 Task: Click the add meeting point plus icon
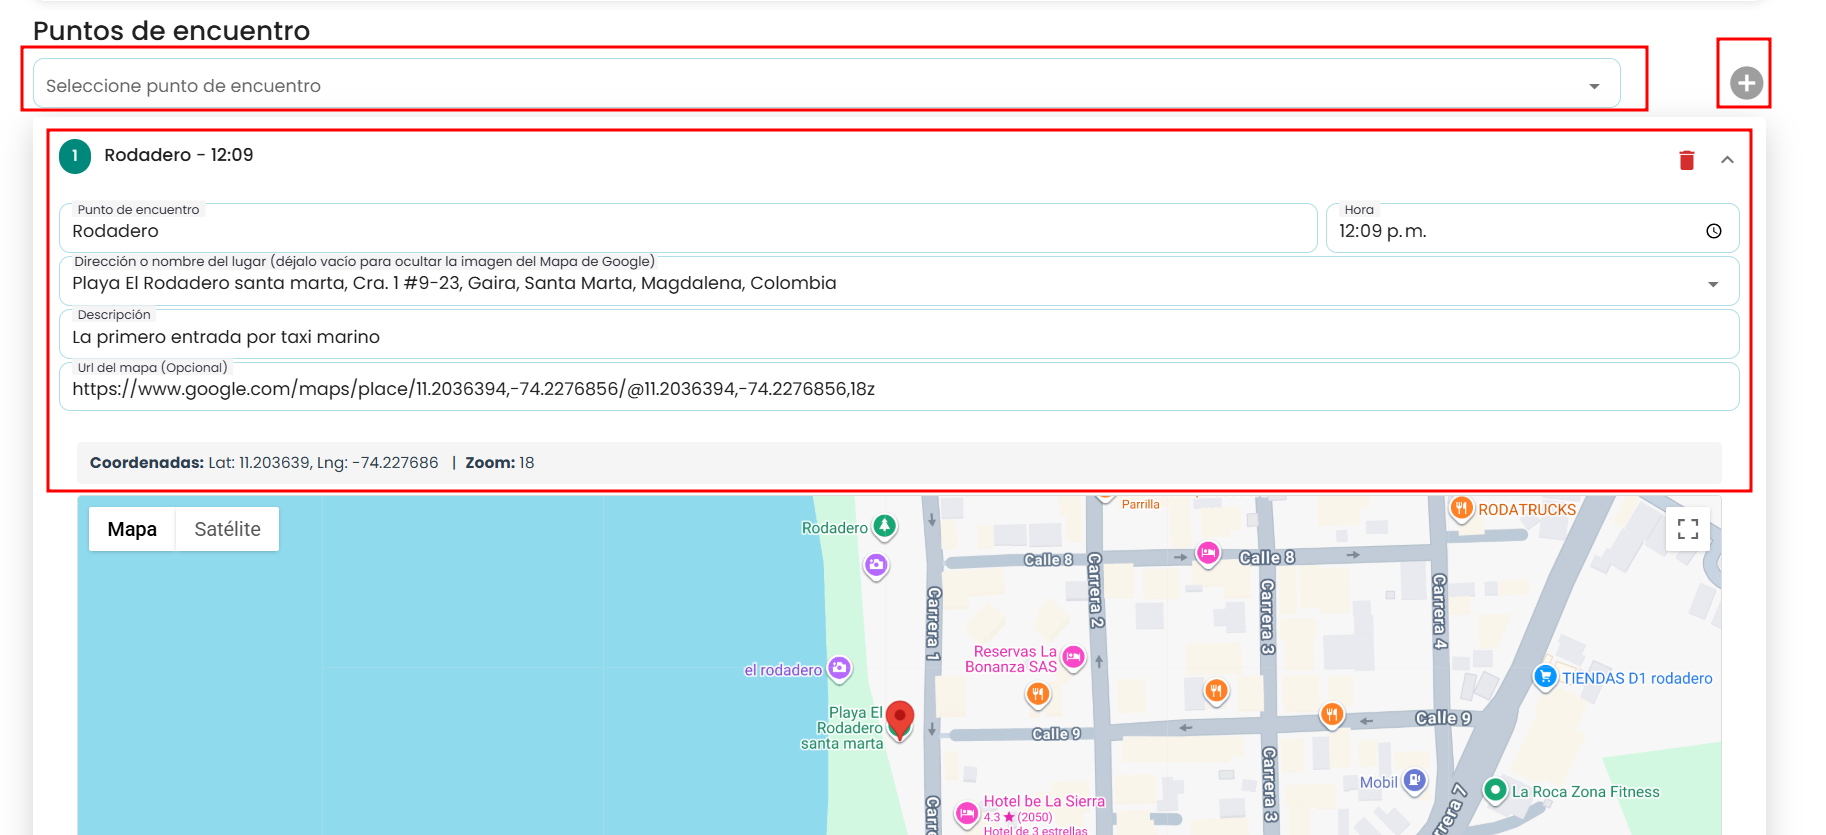1746,83
